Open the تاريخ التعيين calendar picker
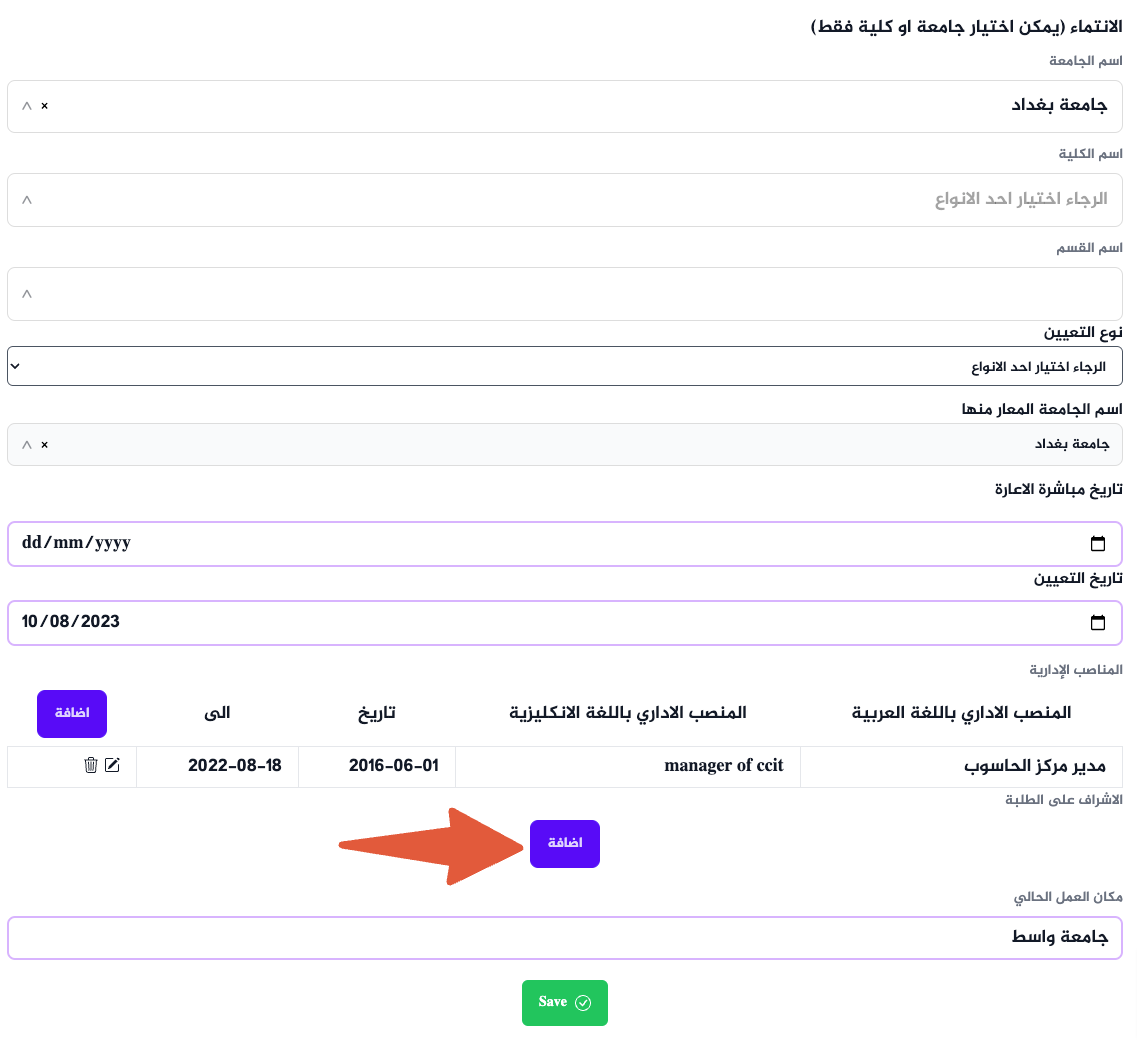Screen dimensions: 1137x1057 [x=1098, y=622]
